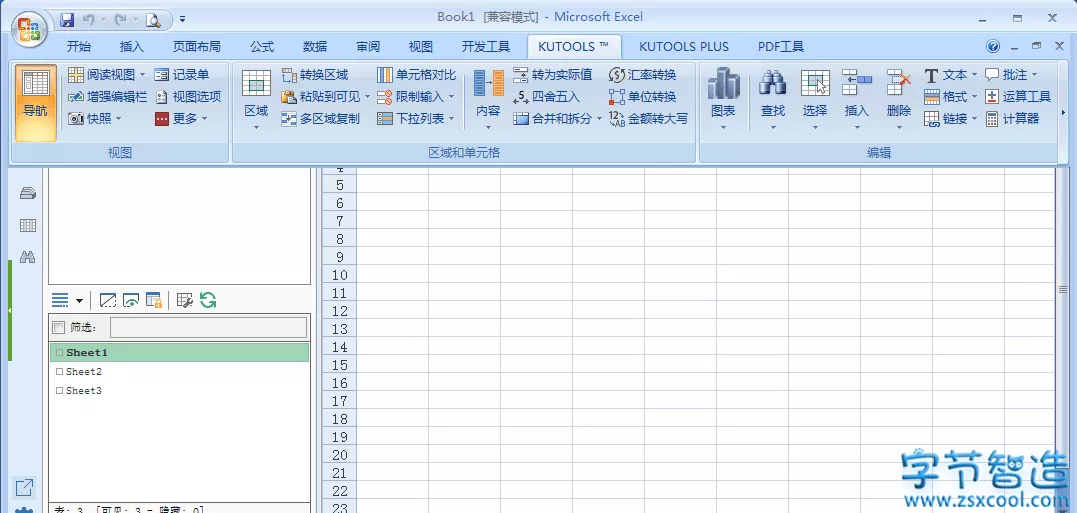
Task: Click 转为实际值 to actual values
Action: click(553, 74)
